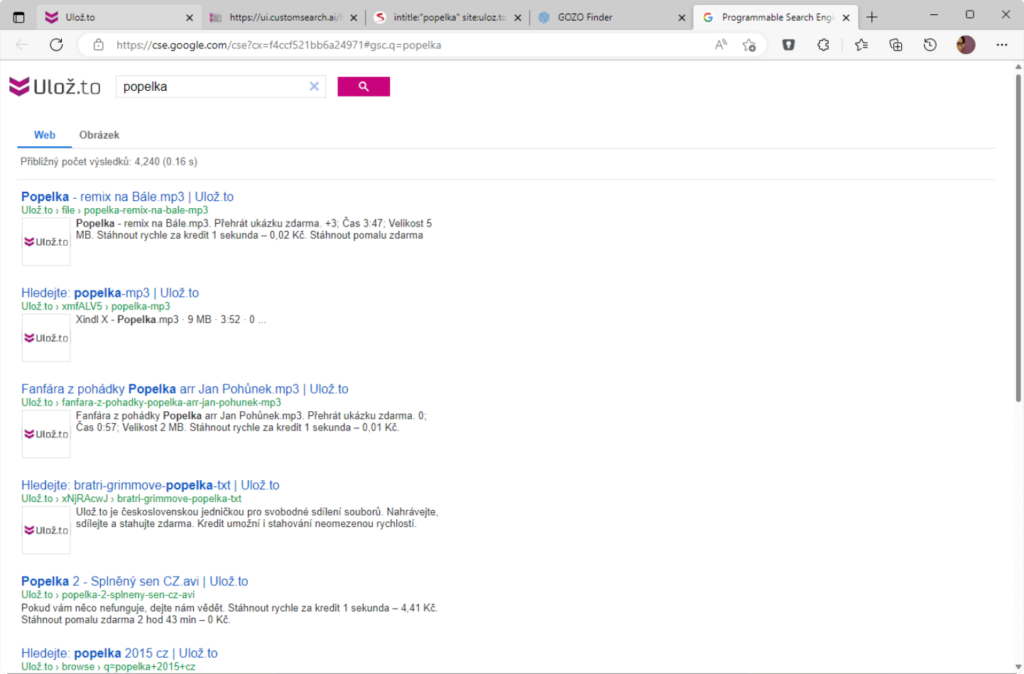Click green fanfara-z-pohadky-popelka URL path
The width and height of the screenshot is (1024, 674).
pyautogui.click(x=151, y=402)
